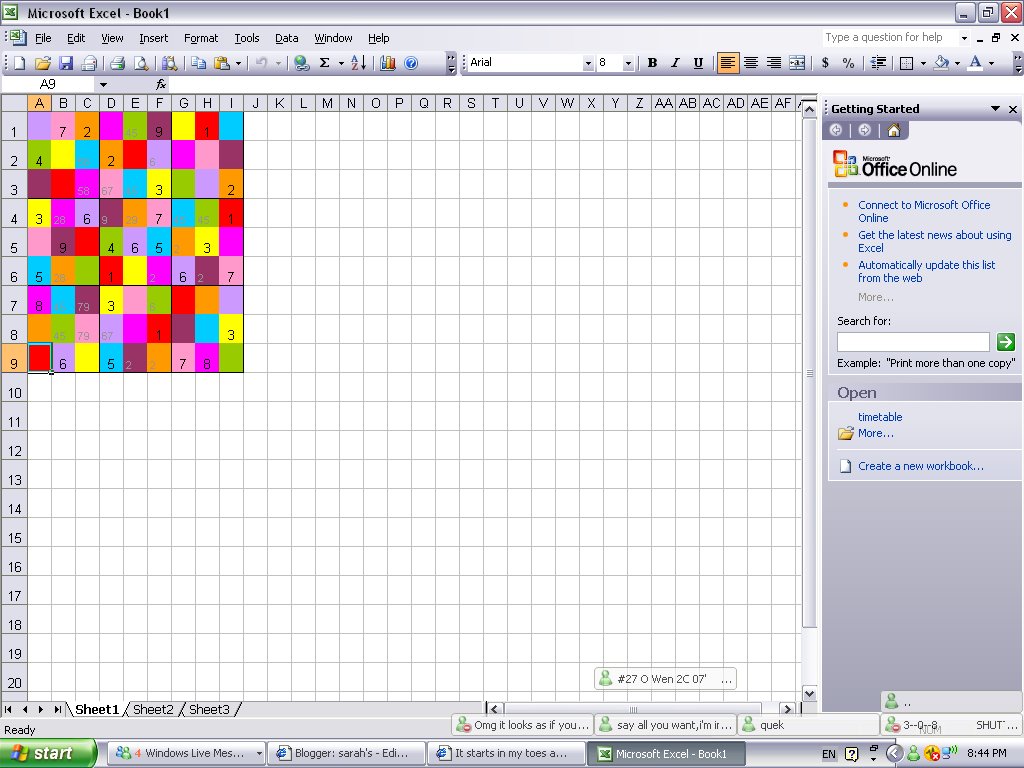Toggle Italic formatting
Viewport: 1024px width, 768px height.
point(675,63)
